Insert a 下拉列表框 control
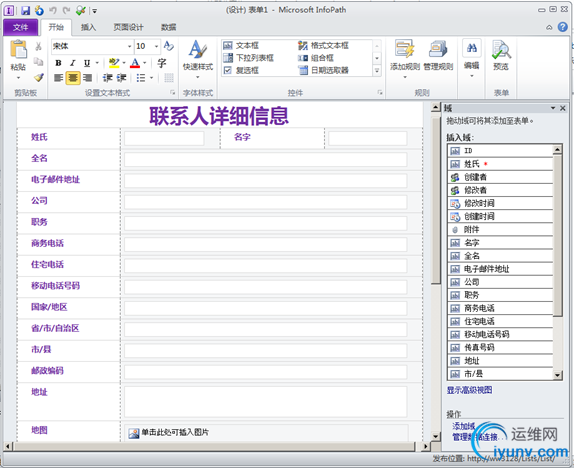The width and height of the screenshot is (574, 468). click(249, 58)
